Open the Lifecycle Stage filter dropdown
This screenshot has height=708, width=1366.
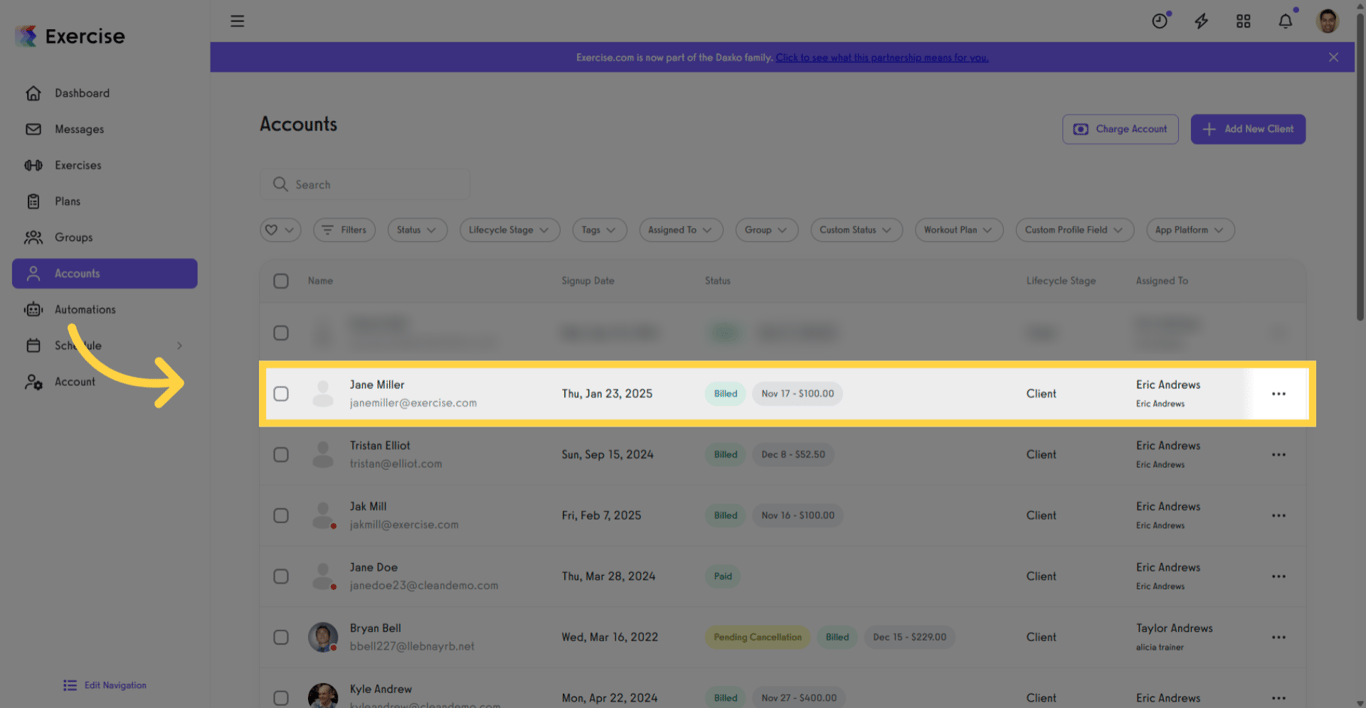coord(509,229)
